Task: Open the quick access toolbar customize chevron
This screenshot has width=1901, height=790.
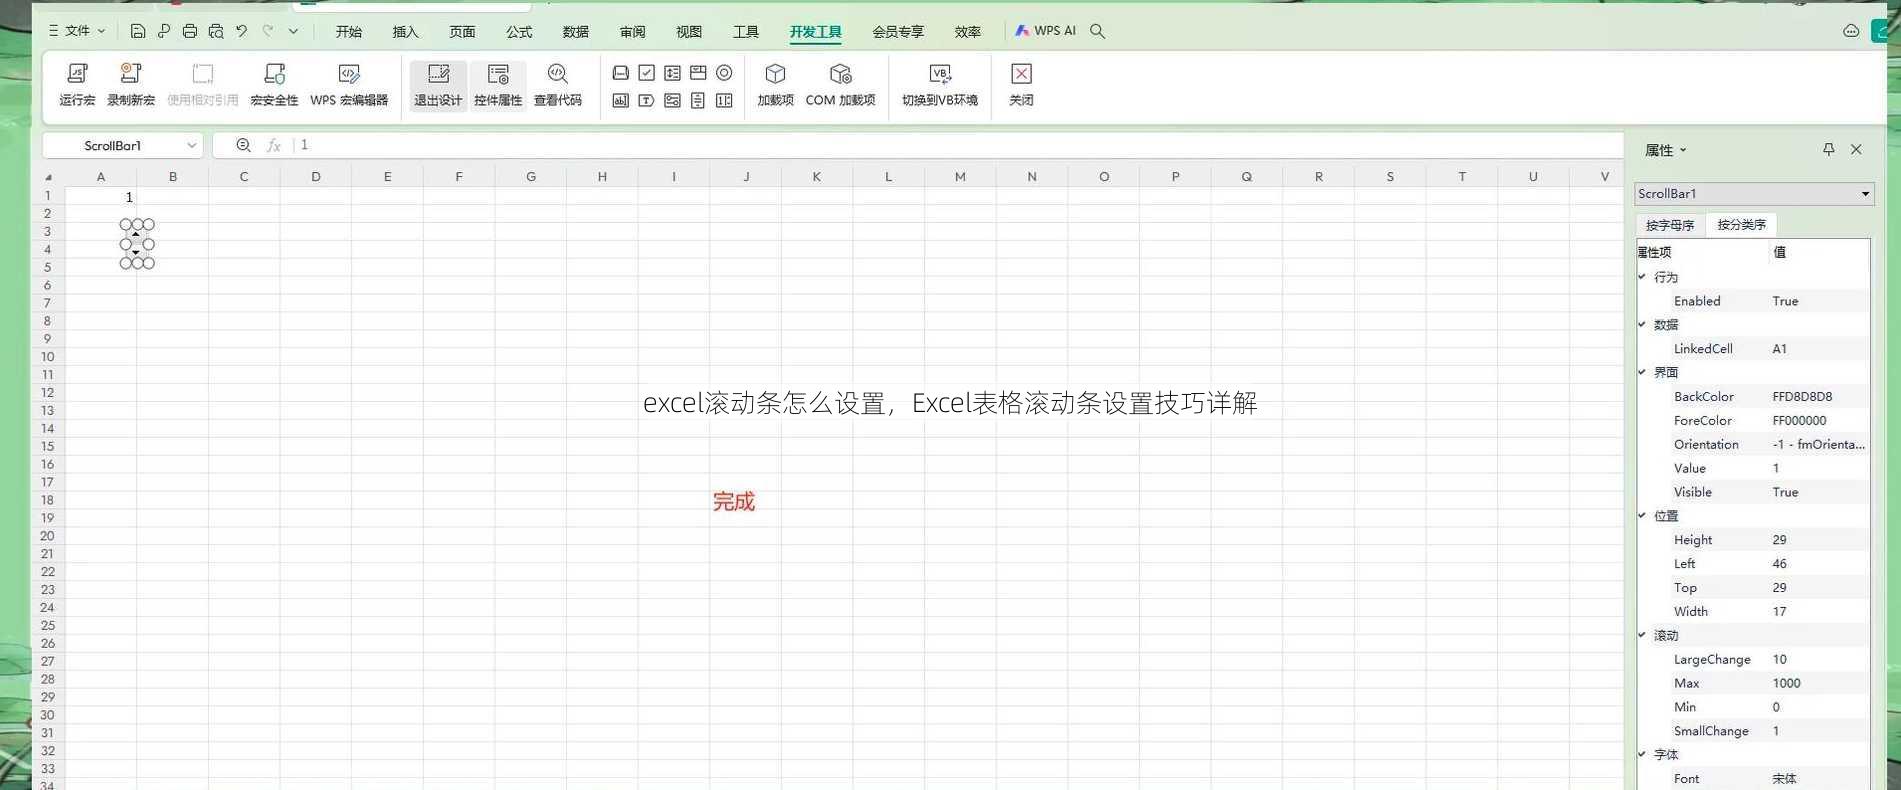Action: [293, 31]
